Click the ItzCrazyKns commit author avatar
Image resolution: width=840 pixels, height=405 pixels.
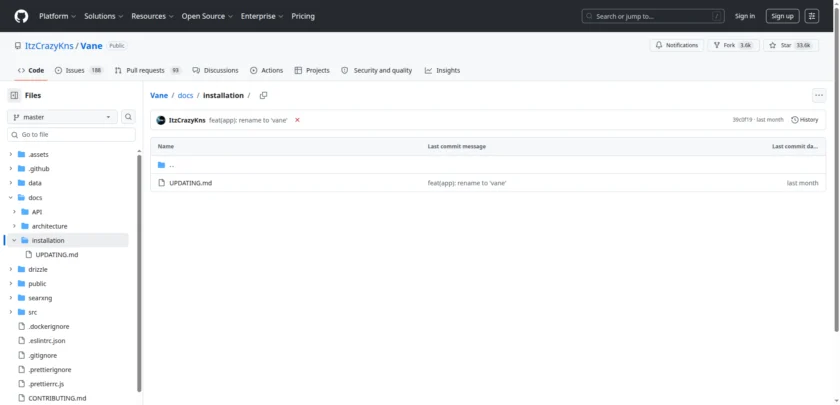pos(161,120)
